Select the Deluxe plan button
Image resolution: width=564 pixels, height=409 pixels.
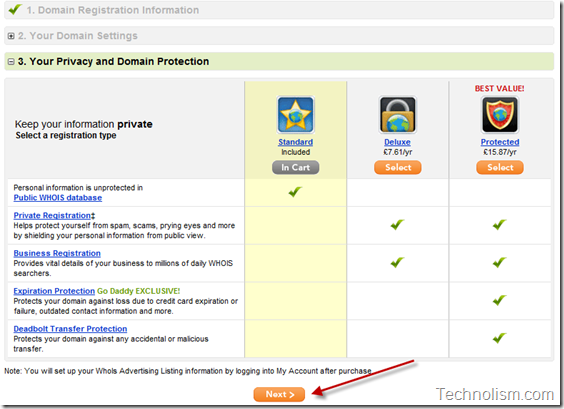398,167
